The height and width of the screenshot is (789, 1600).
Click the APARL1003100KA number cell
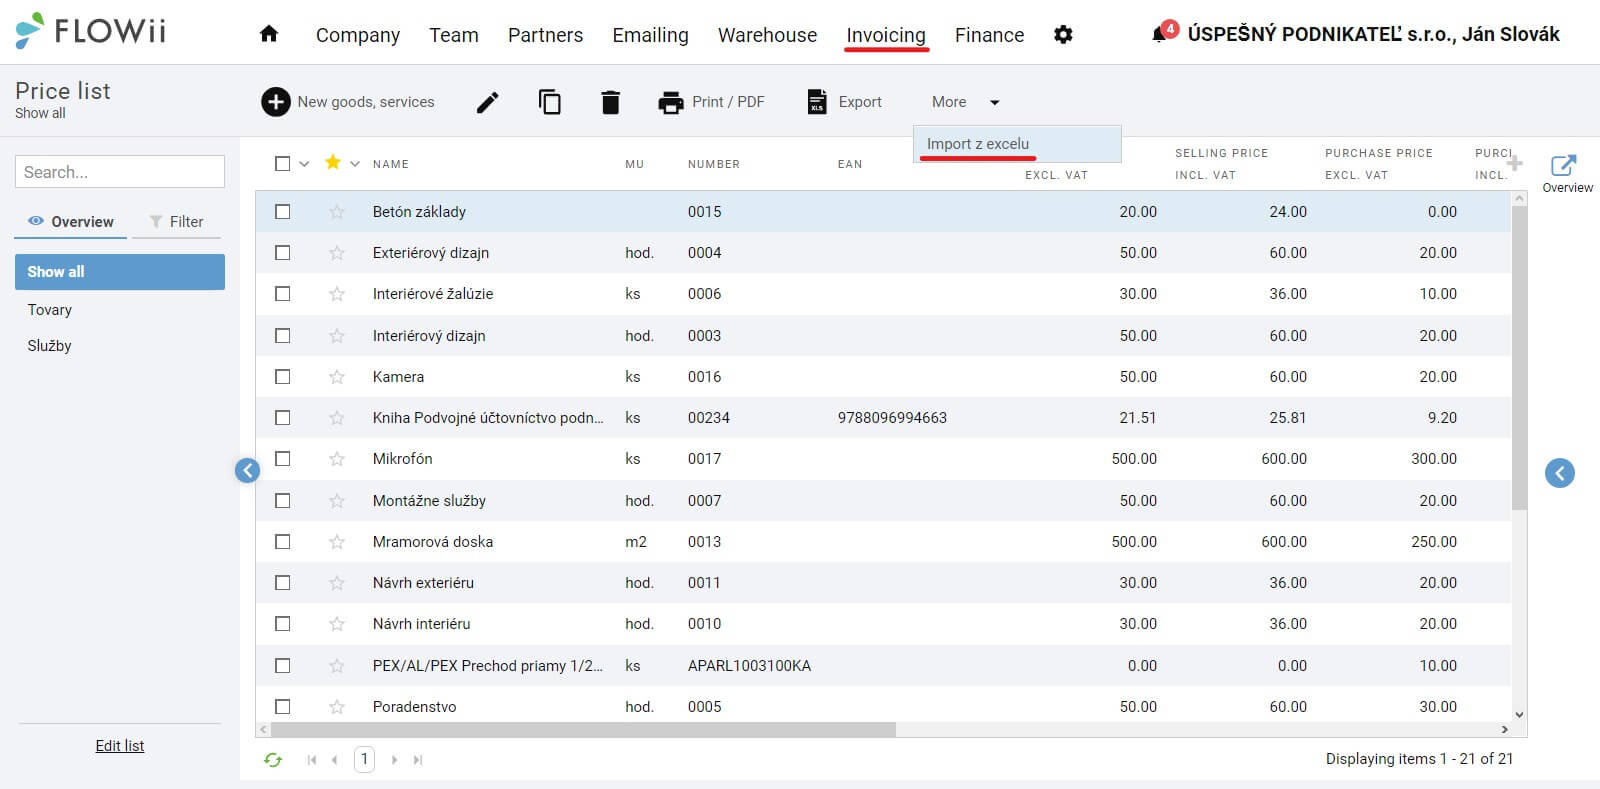point(749,666)
